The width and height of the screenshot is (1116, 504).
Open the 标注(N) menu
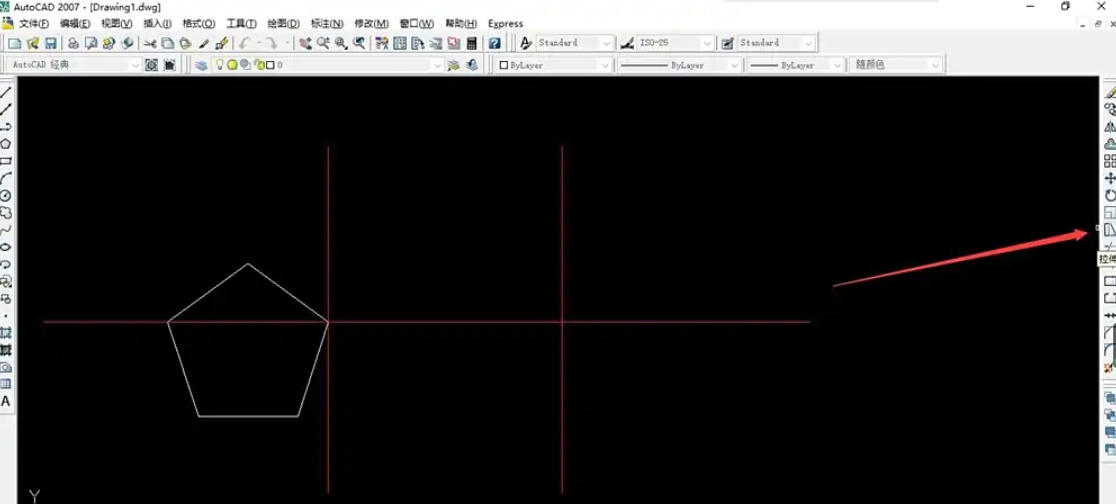(x=327, y=23)
